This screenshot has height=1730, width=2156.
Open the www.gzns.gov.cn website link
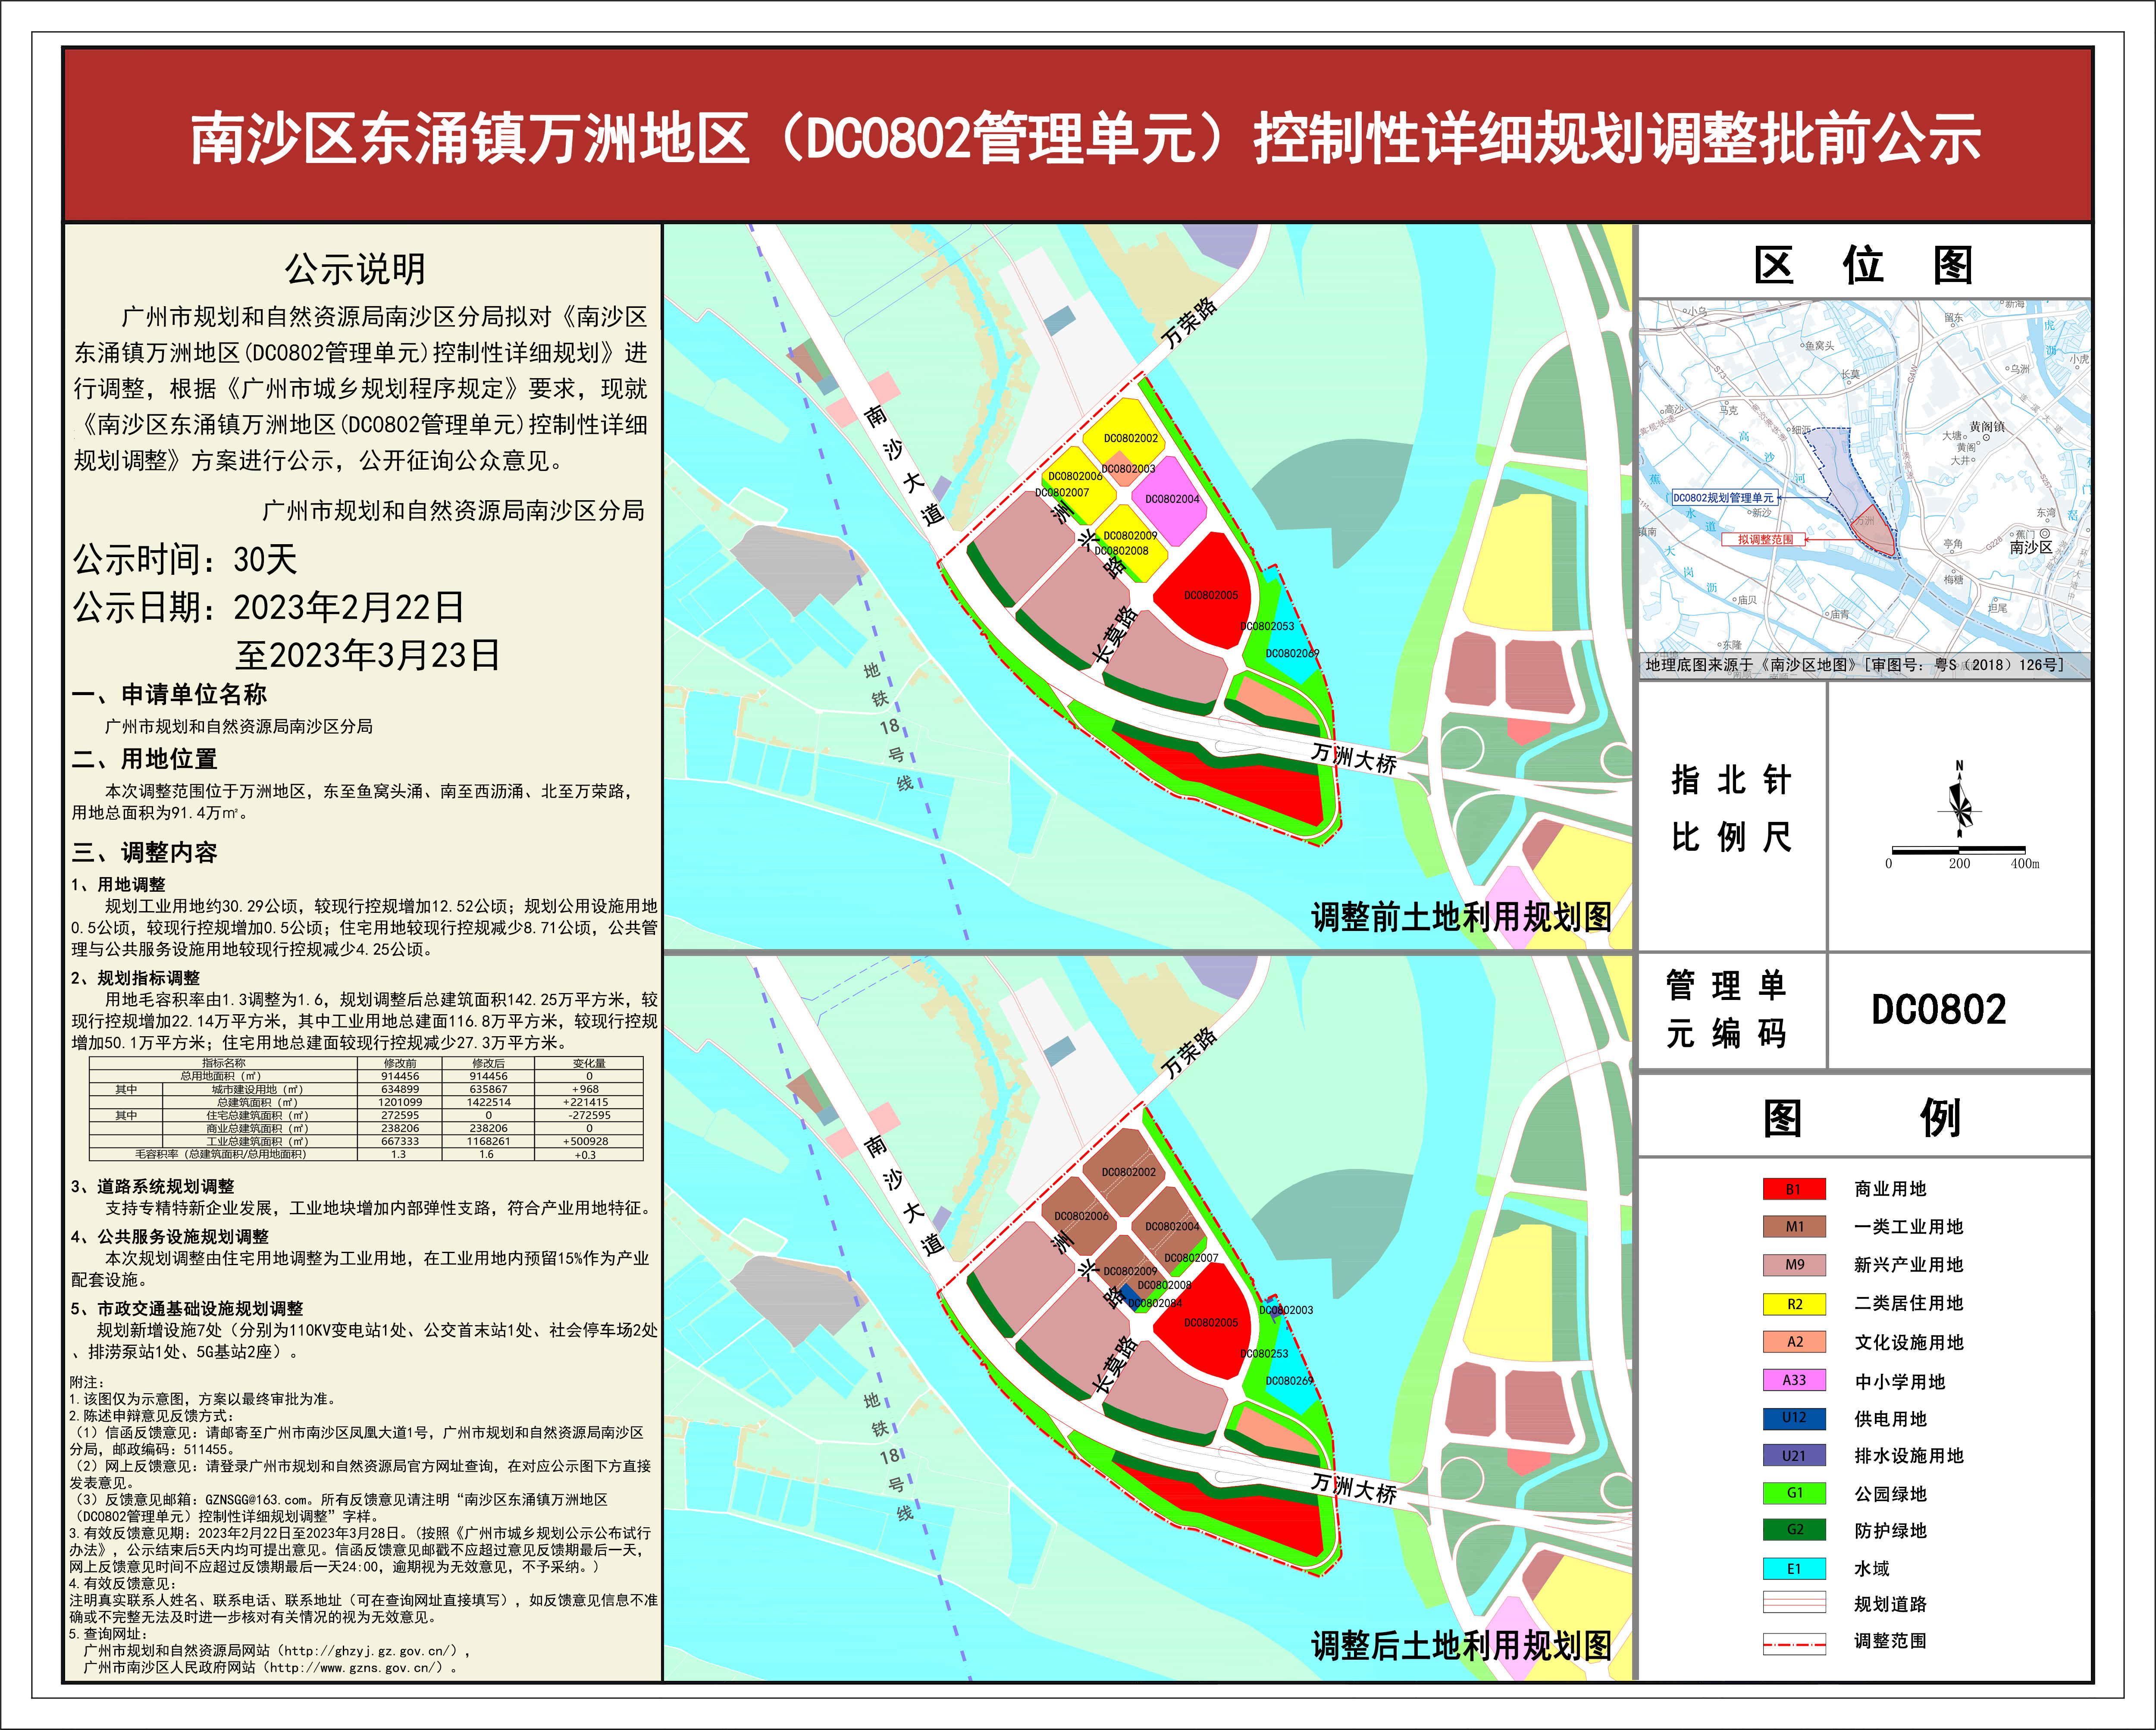coord(354,1668)
